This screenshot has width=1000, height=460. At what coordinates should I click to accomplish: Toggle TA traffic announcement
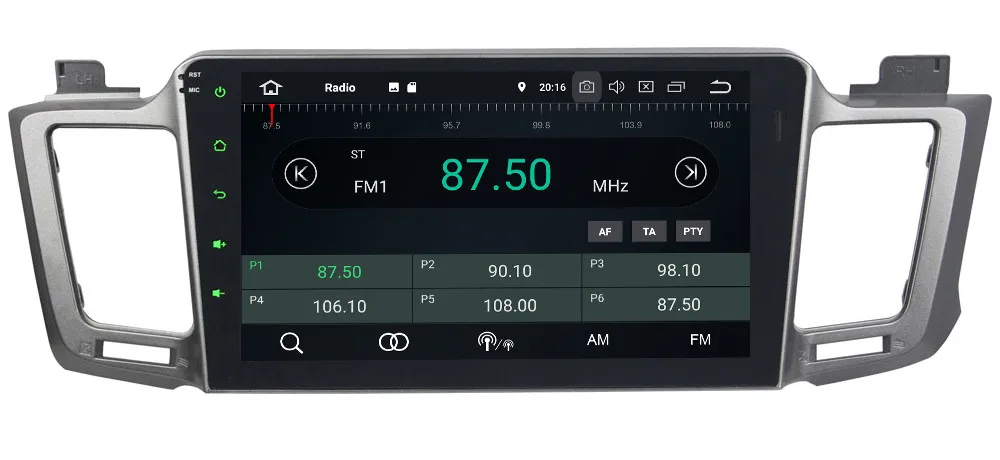tap(649, 232)
